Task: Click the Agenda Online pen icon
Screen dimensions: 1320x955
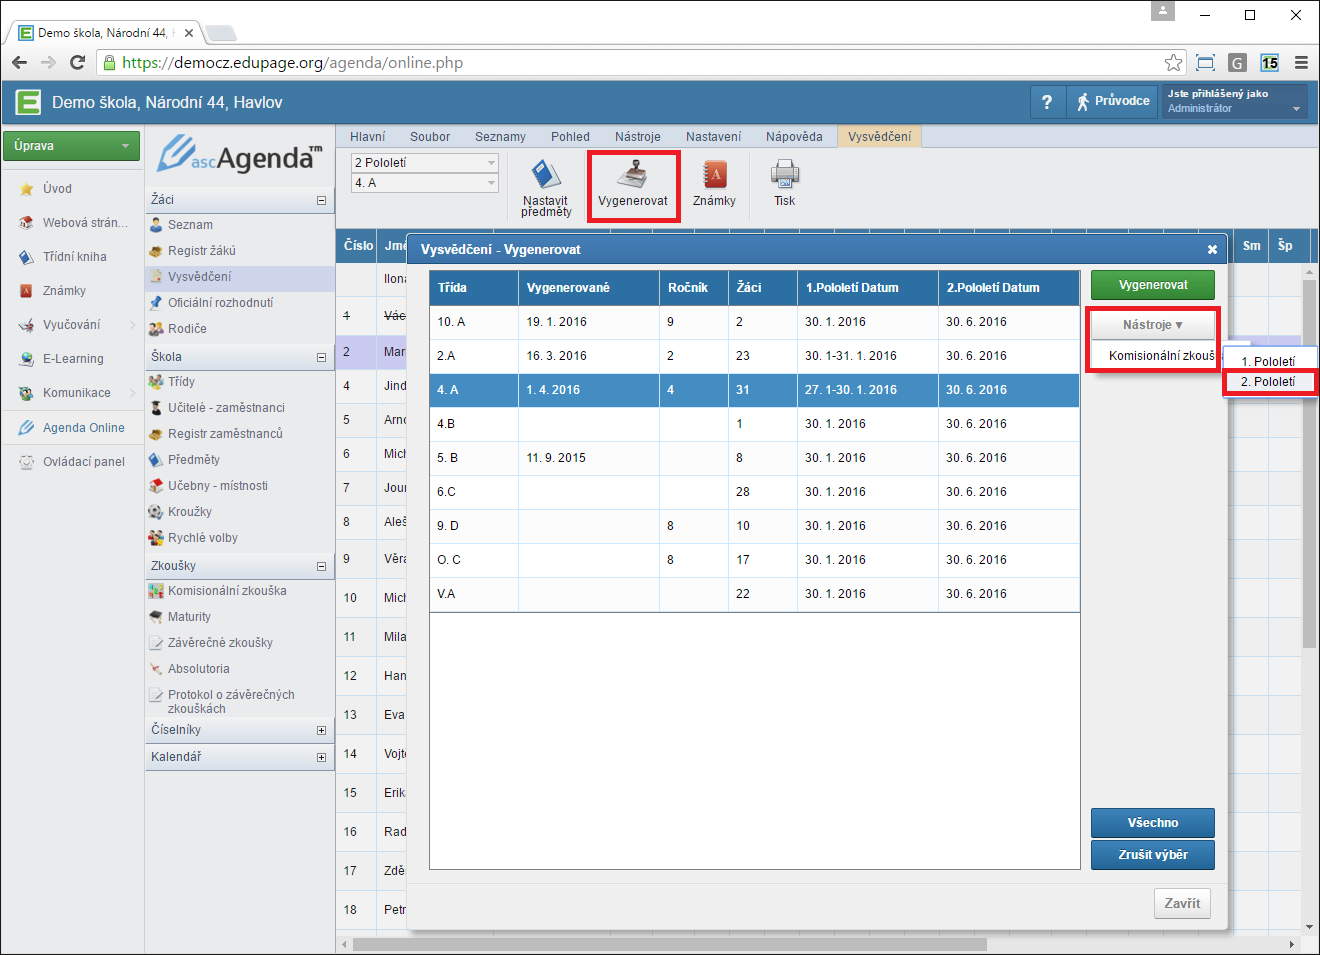Action: coord(27,427)
